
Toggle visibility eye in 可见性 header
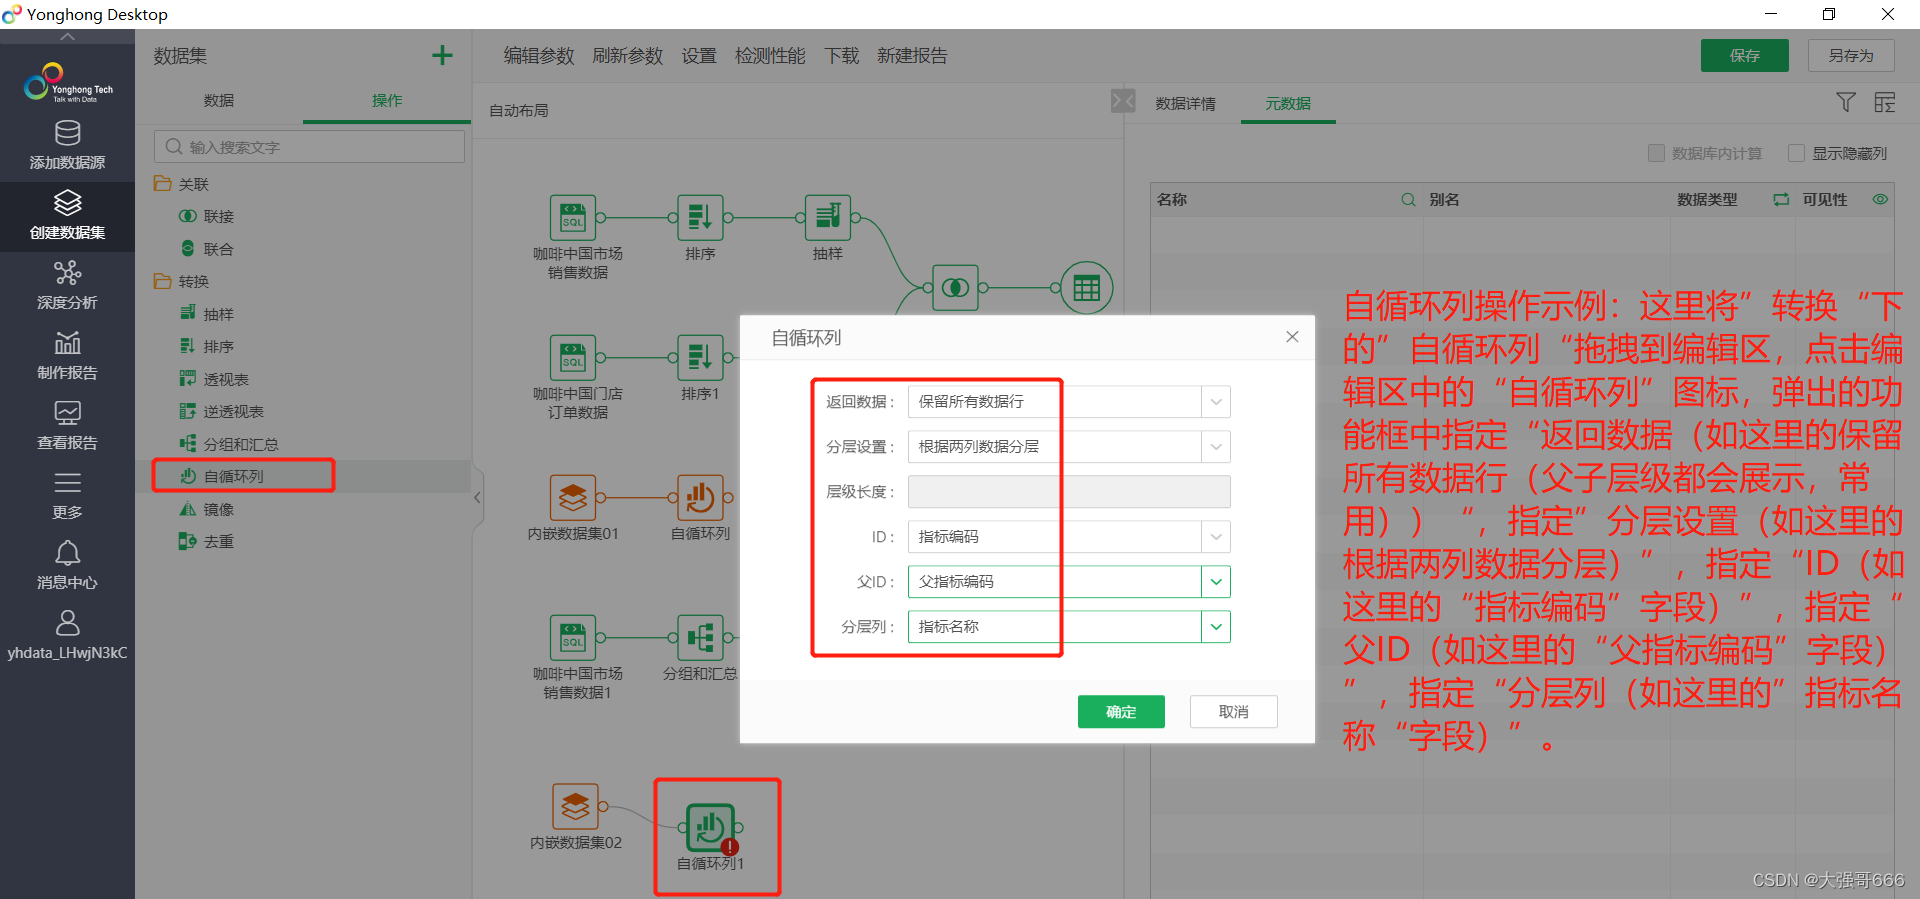coord(1880,200)
